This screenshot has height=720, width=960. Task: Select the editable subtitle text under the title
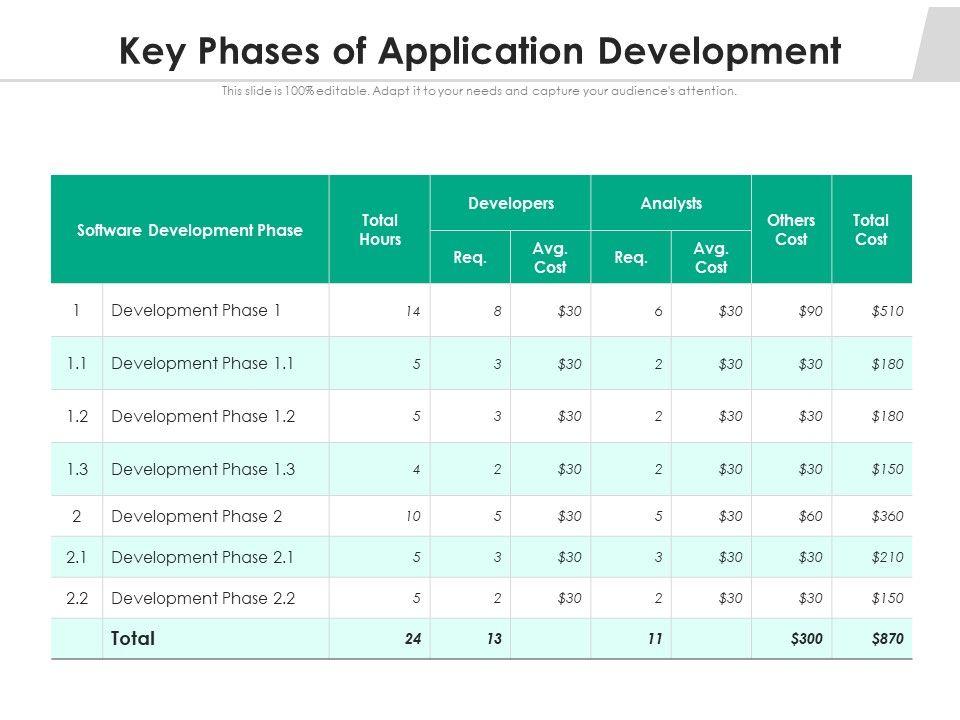click(479, 91)
